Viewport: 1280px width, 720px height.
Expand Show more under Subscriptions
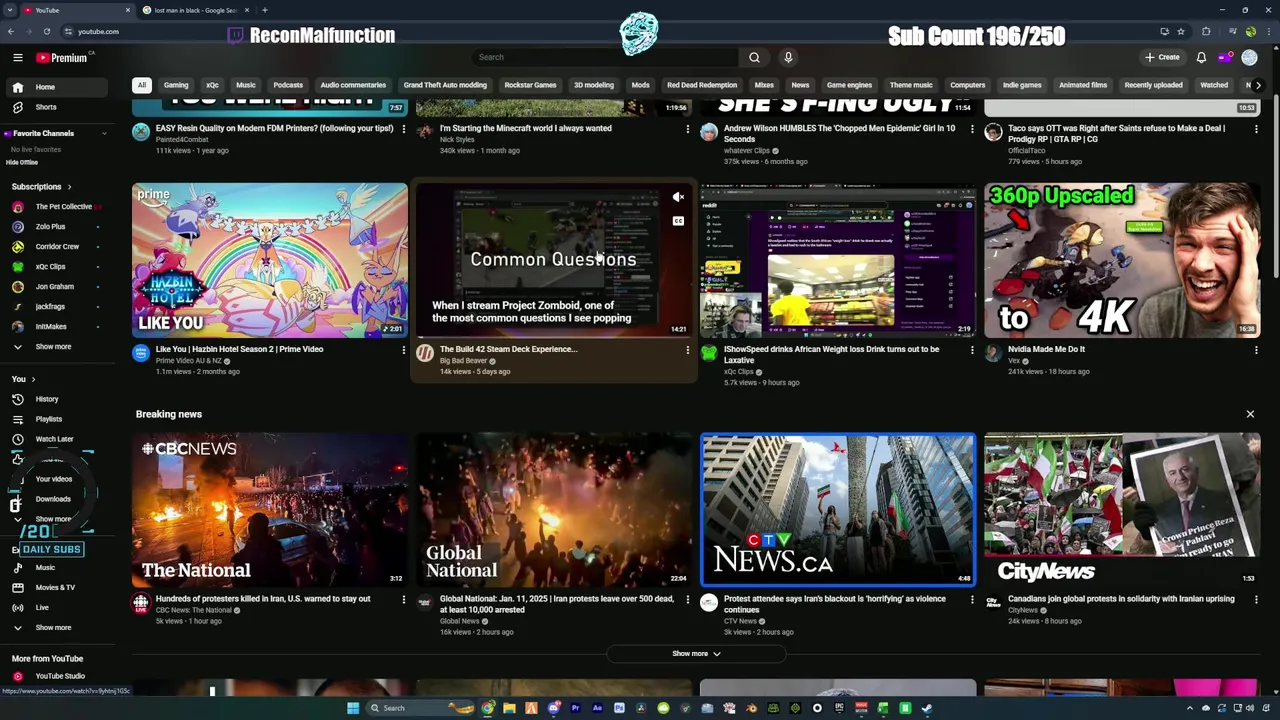click(x=55, y=347)
